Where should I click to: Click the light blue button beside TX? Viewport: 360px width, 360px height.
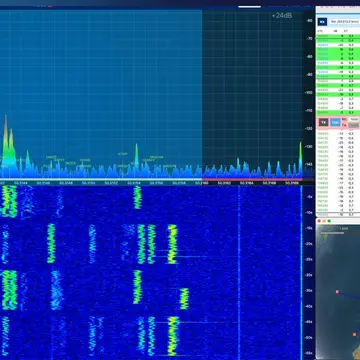pyautogui.click(x=335, y=123)
